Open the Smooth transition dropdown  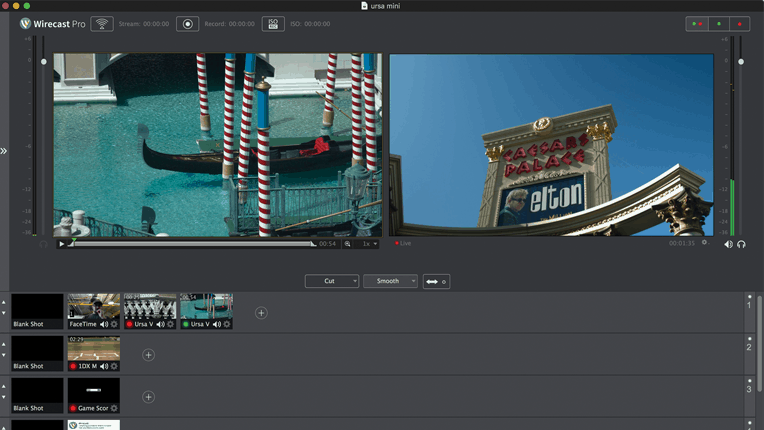tap(390, 281)
